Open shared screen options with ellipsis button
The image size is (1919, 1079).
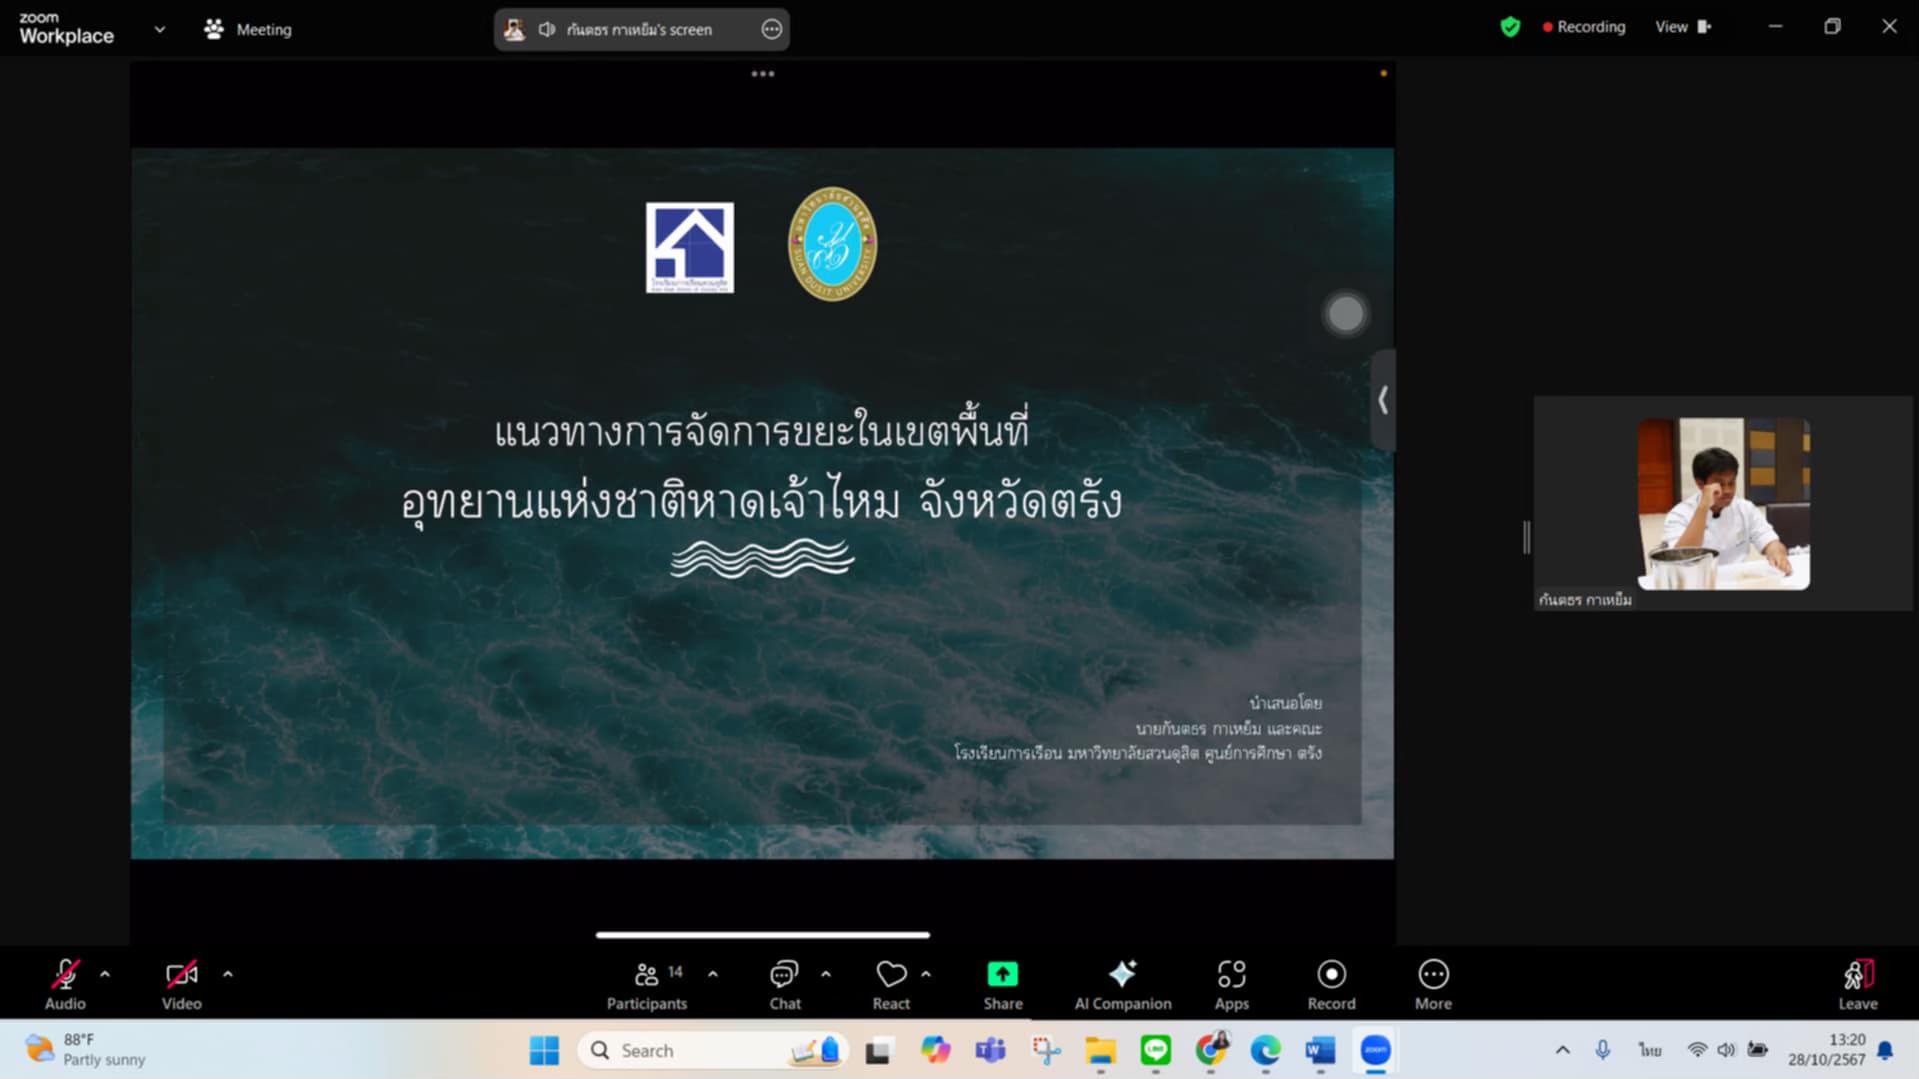click(x=770, y=29)
